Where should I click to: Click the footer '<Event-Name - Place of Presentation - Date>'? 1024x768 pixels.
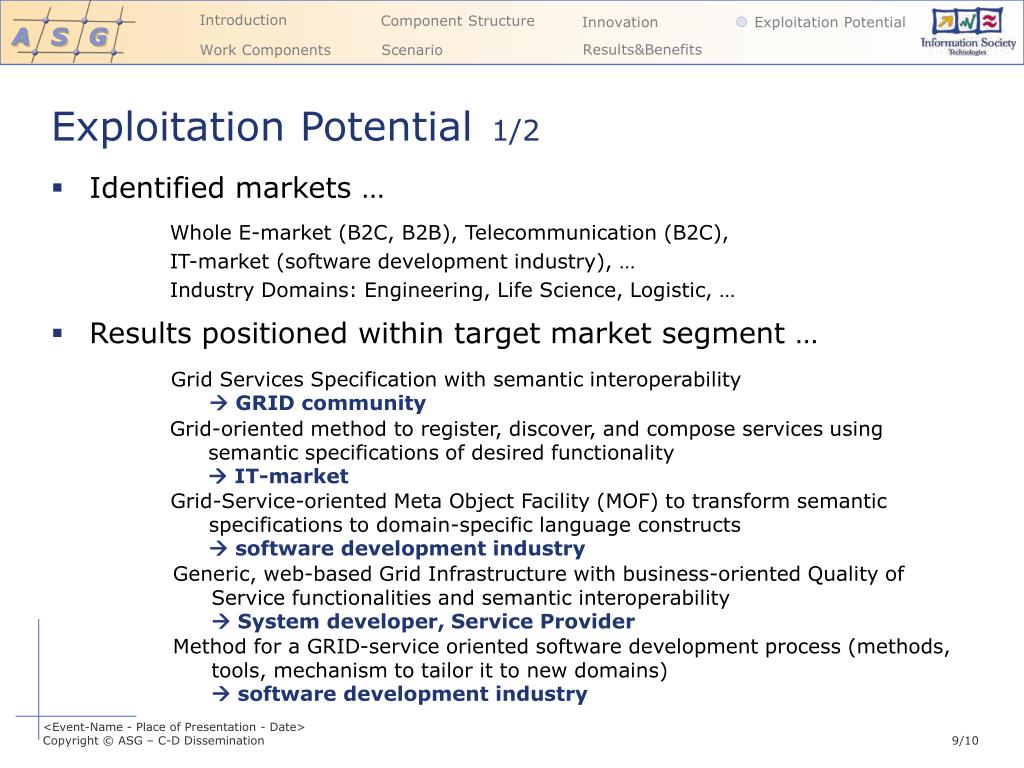[174, 727]
